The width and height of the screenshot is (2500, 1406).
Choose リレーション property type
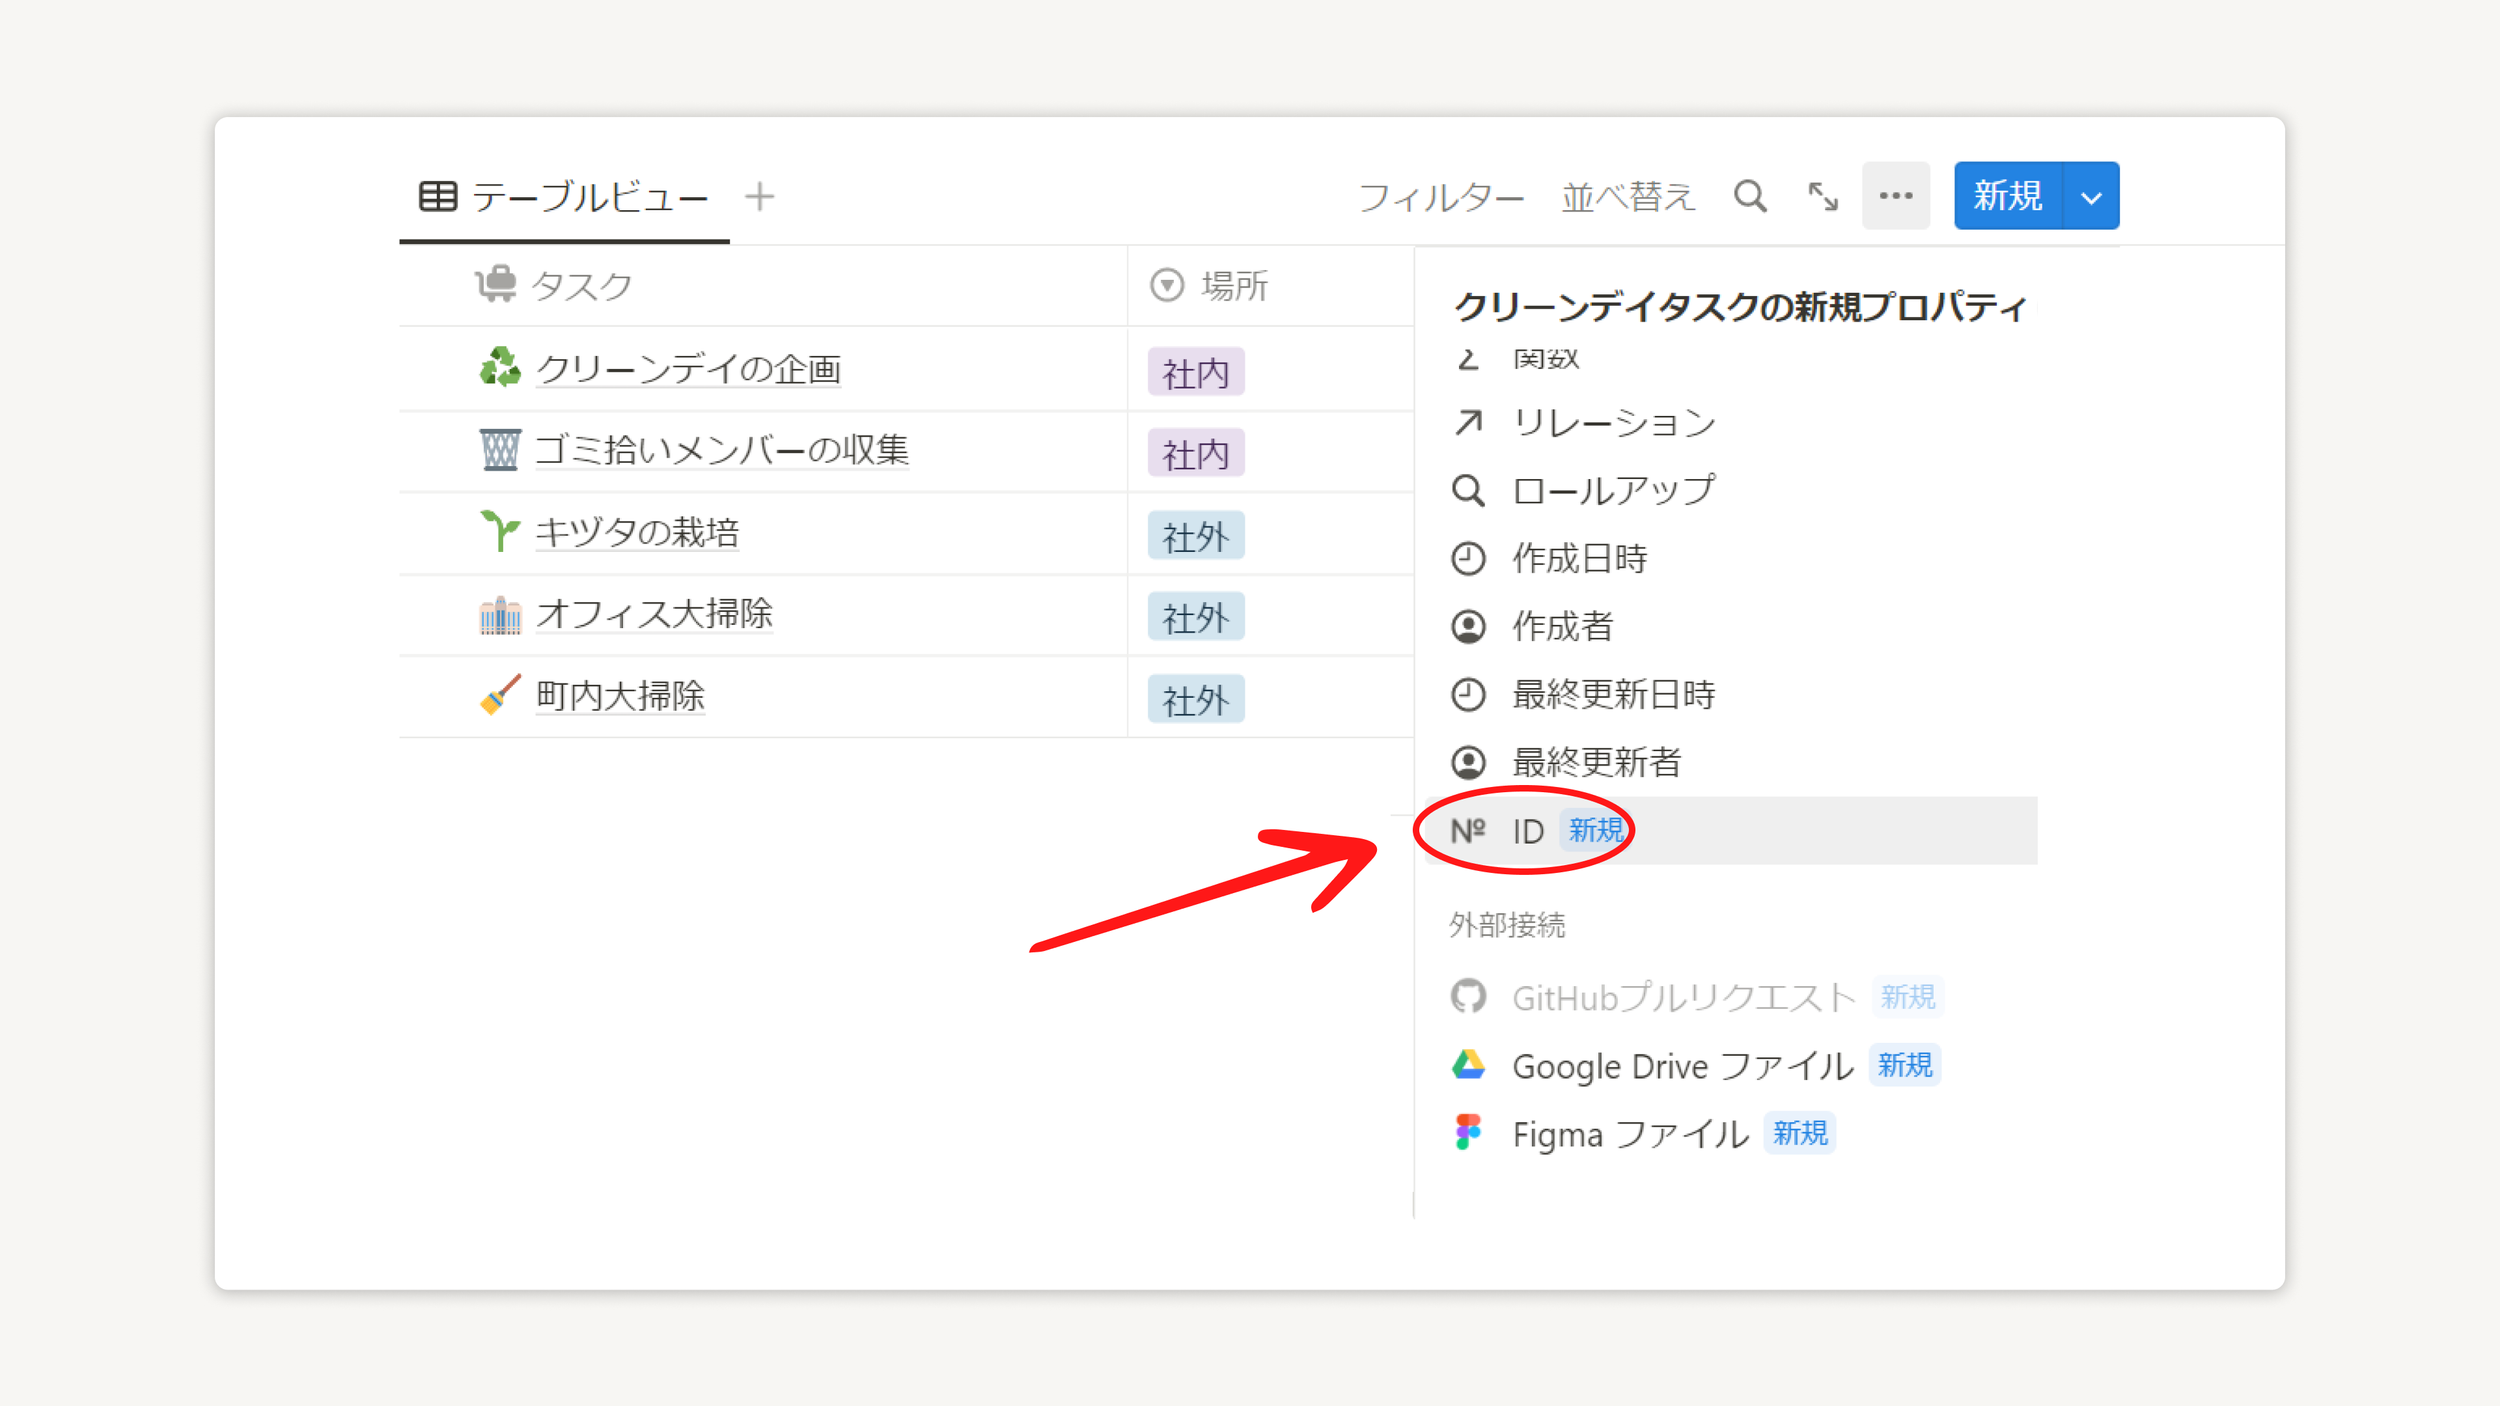point(1612,423)
